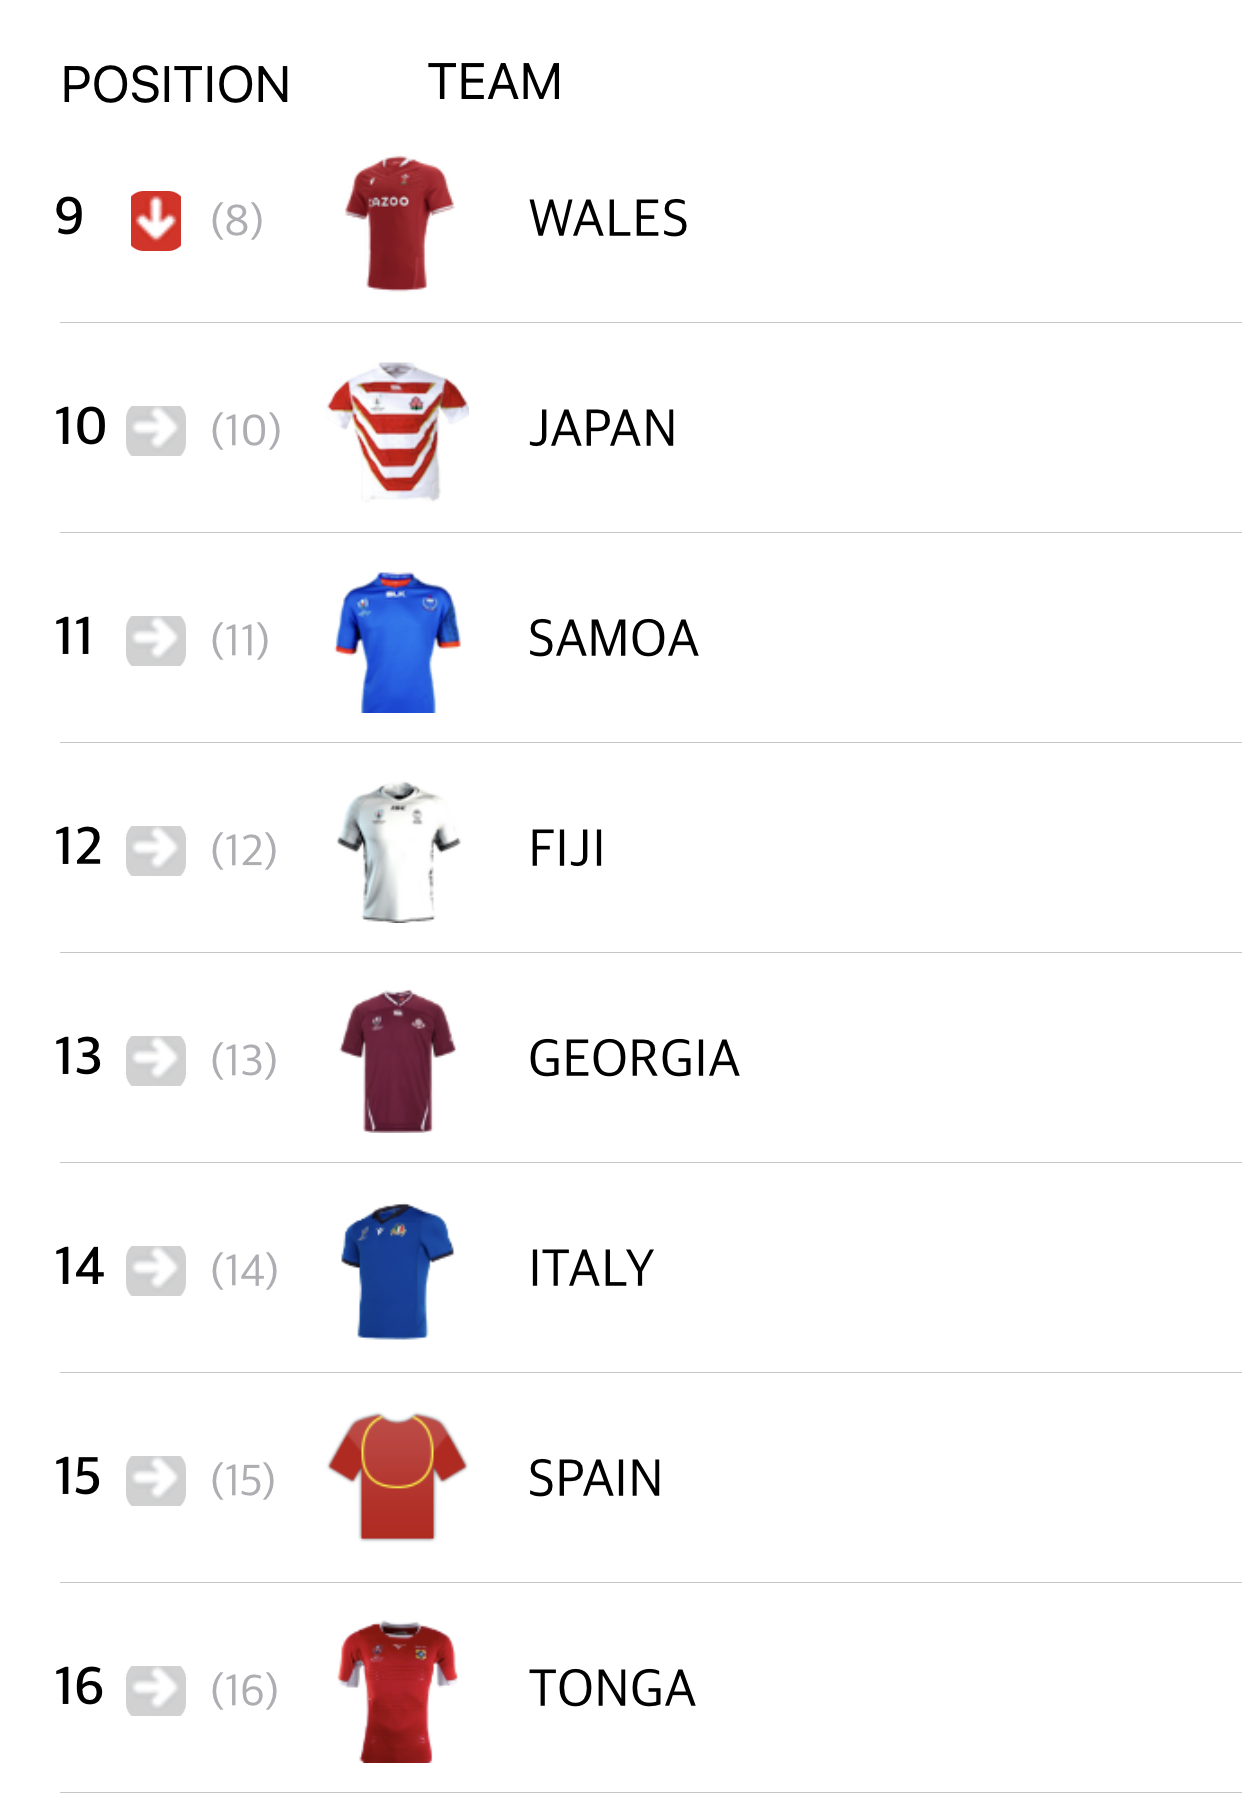Select the FIJI team name
Screen dimensions: 1242x1794
coord(566,849)
